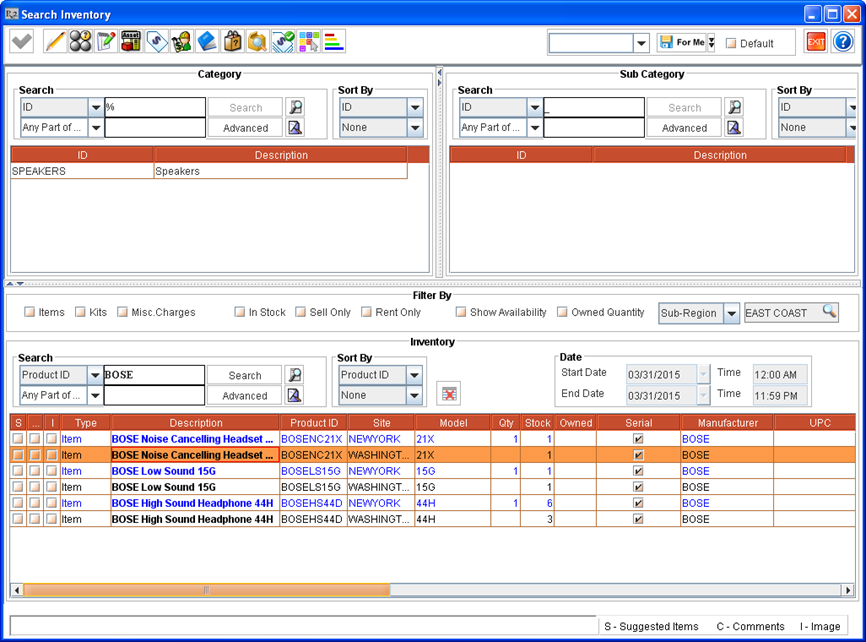Screen dimensions: 866x642
Task: Select BOSE Low Sound 15G NEWYORK row
Action: coord(432,471)
